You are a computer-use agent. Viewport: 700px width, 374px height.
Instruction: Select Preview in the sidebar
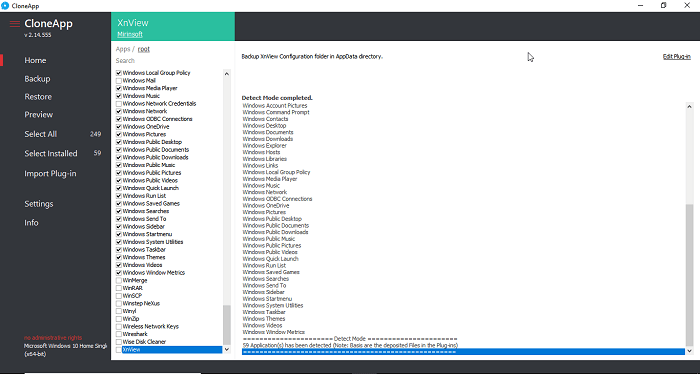[38, 114]
